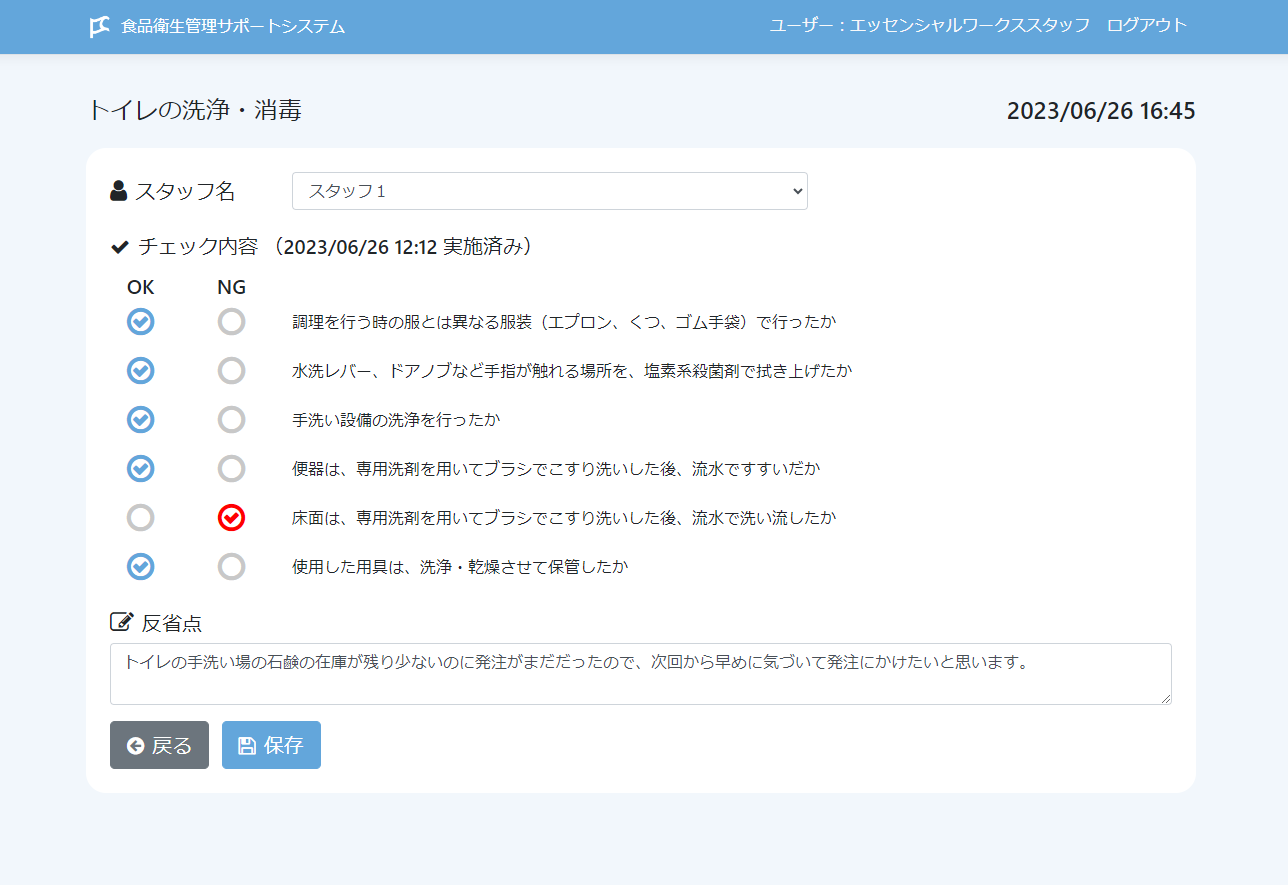
Task: Open the スタッフ名 staff dropdown
Action: coord(550,191)
